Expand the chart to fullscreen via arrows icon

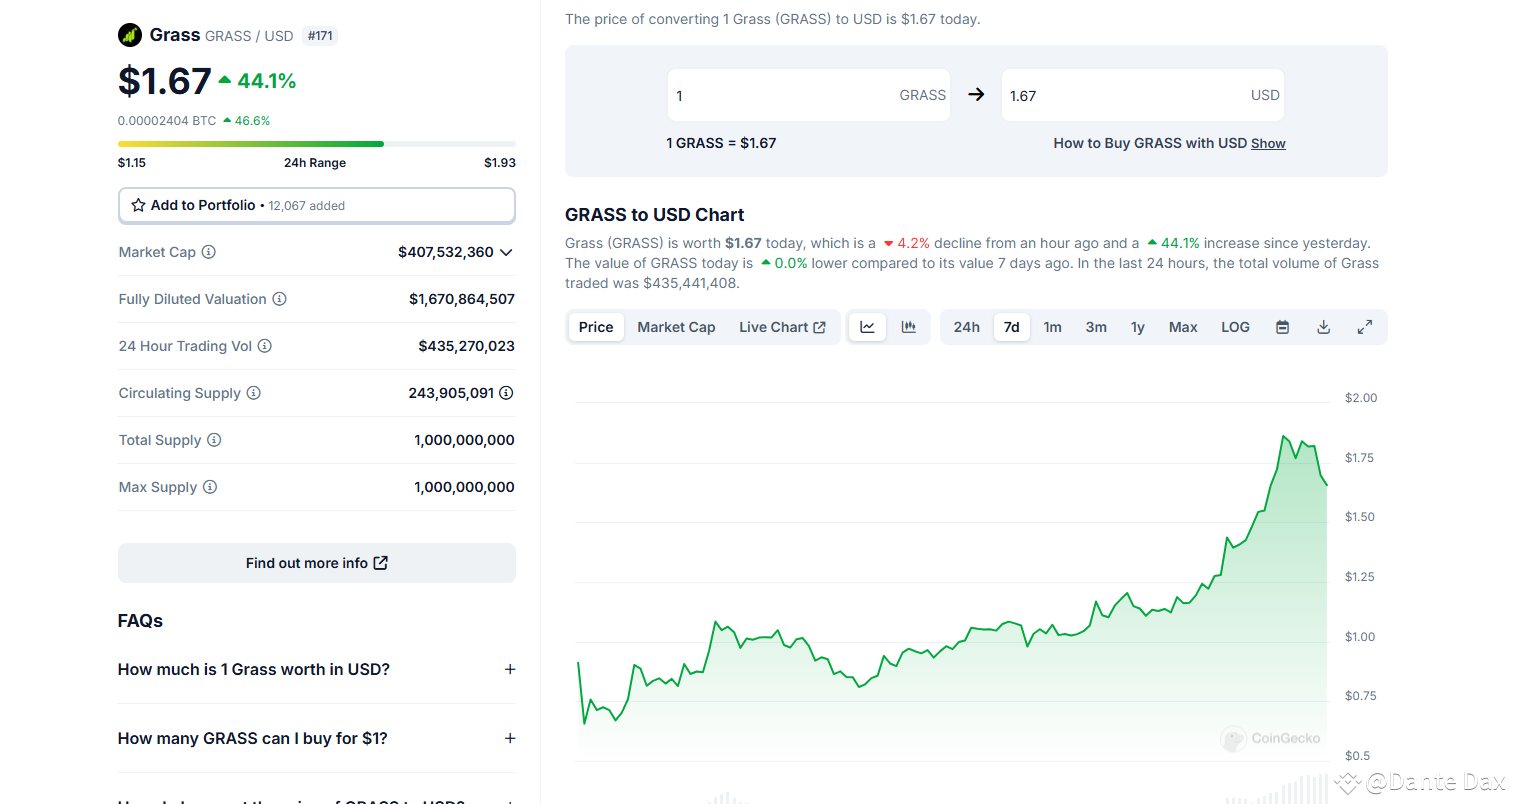1364,326
